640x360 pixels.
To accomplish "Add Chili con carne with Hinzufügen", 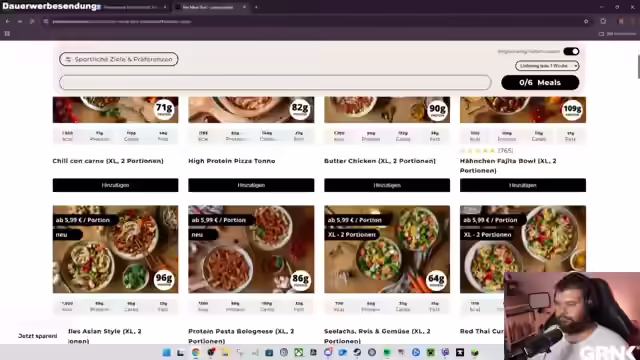I will pyautogui.click(x=116, y=185).
